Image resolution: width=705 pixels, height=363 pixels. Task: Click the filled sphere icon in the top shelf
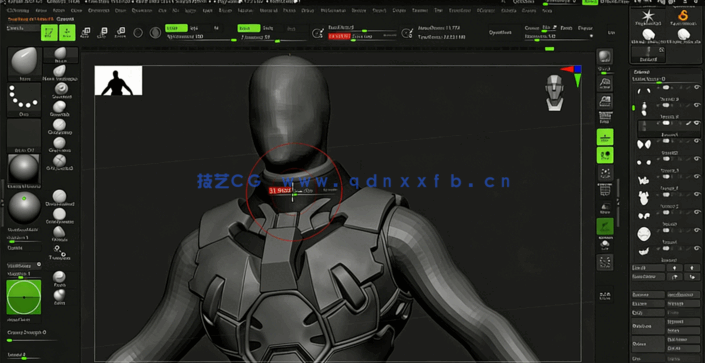[155, 33]
